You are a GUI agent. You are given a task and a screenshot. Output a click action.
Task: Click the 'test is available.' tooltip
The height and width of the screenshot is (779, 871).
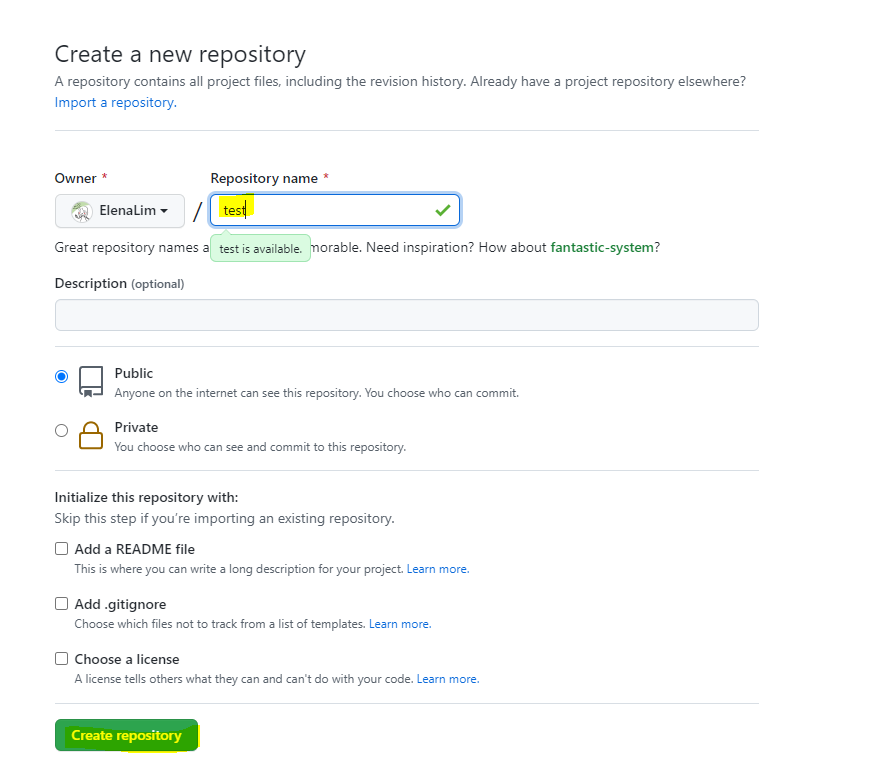261,249
